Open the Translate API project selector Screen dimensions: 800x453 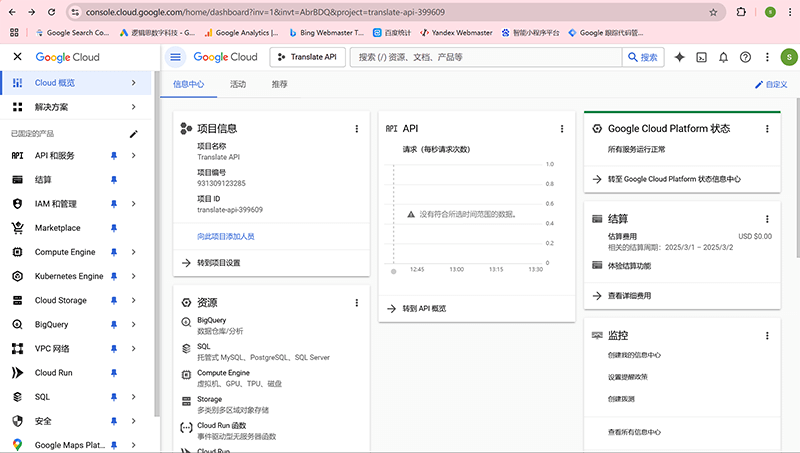tap(307, 57)
